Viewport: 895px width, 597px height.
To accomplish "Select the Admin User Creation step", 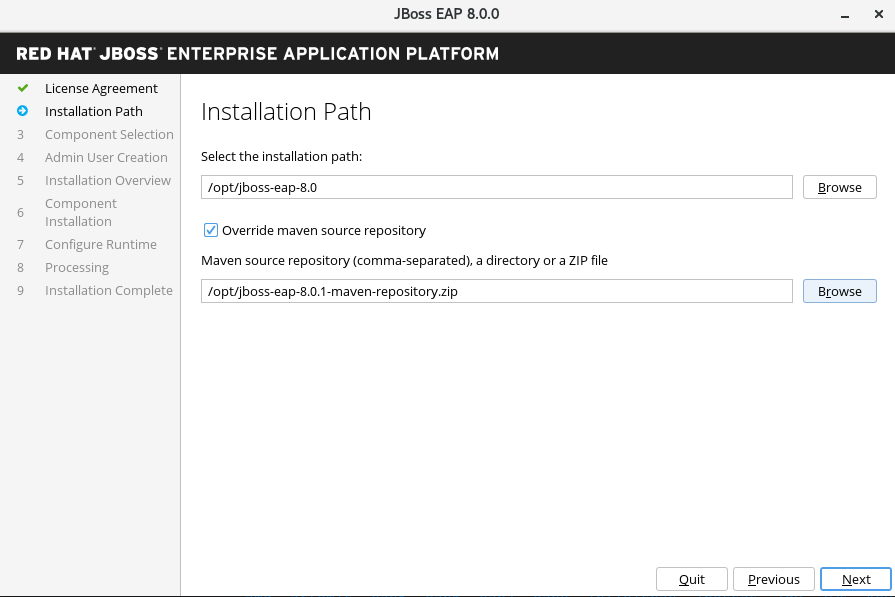I will click(106, 157).
